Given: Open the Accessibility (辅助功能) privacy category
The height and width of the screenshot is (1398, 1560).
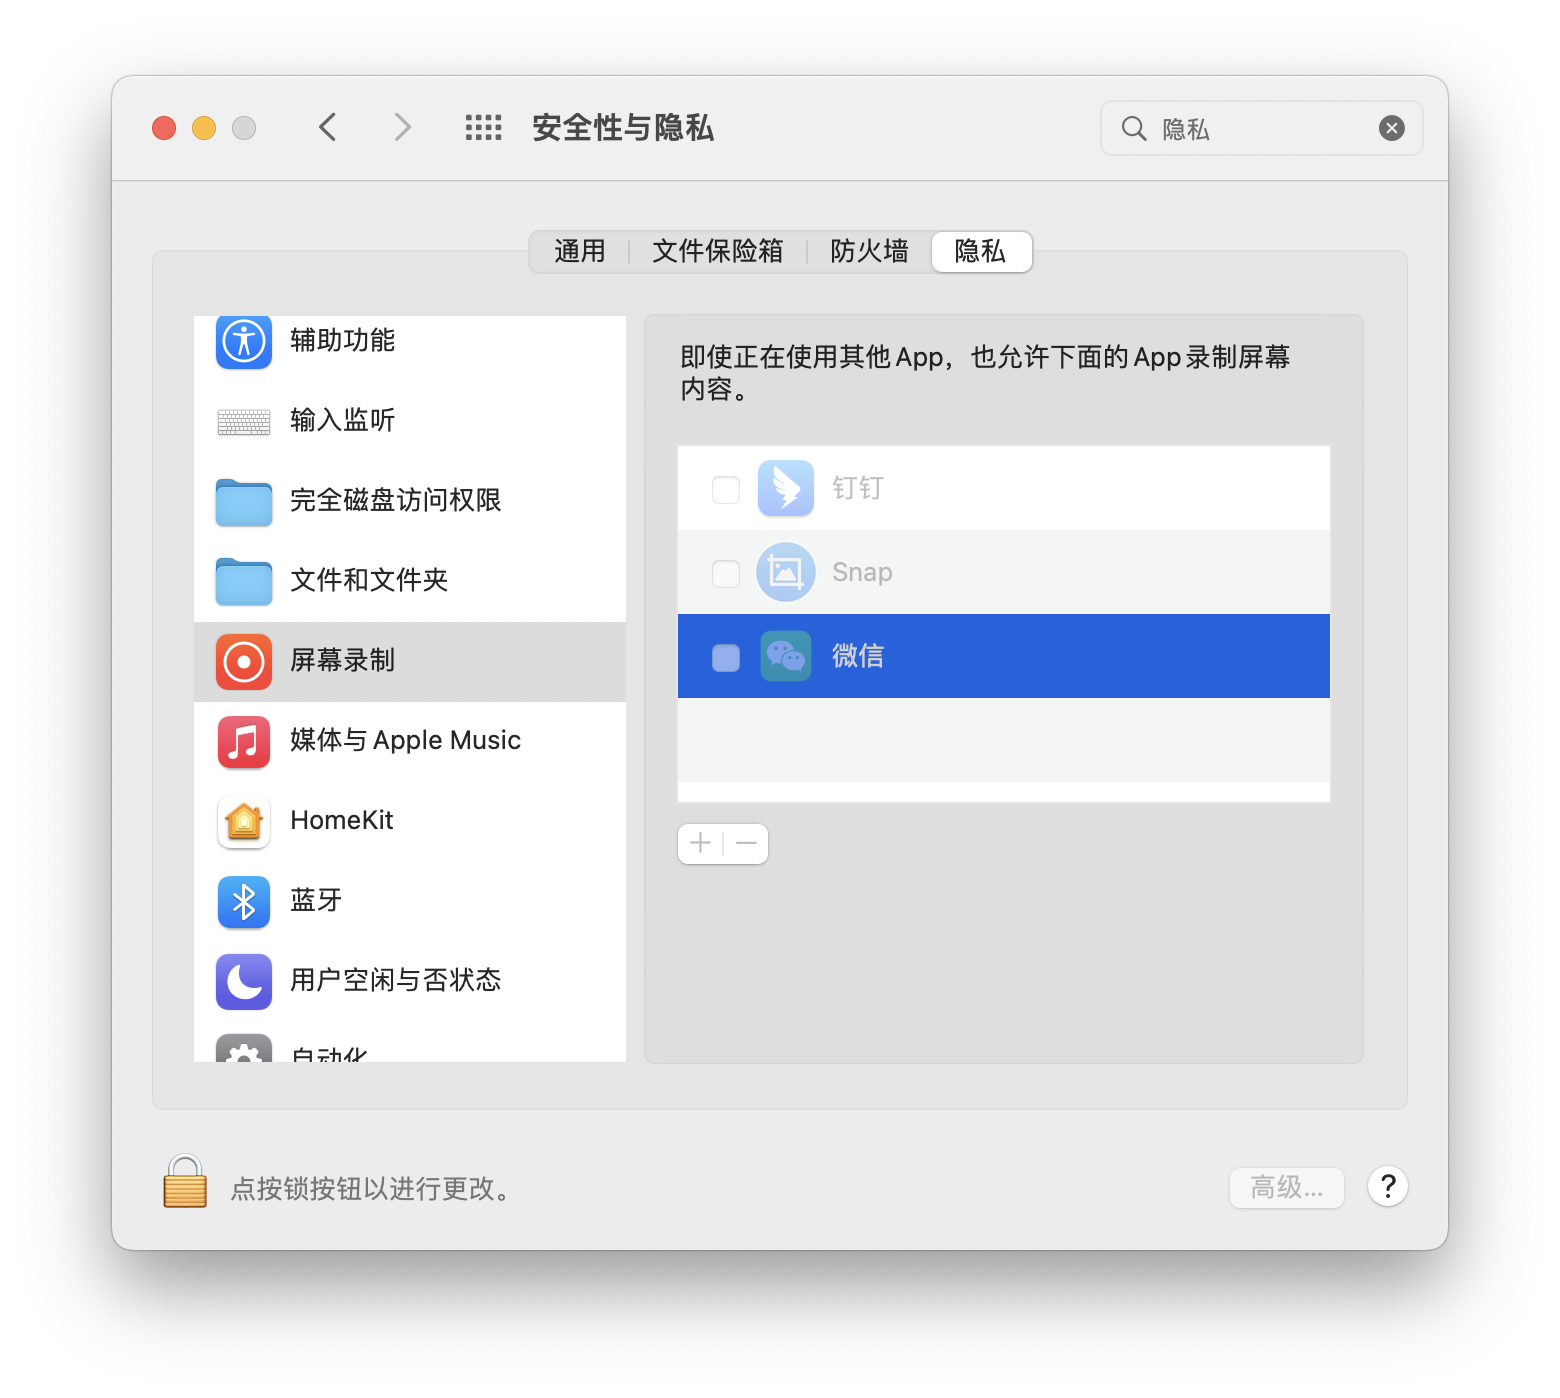Looking at the screenshot, I should 410,341.
